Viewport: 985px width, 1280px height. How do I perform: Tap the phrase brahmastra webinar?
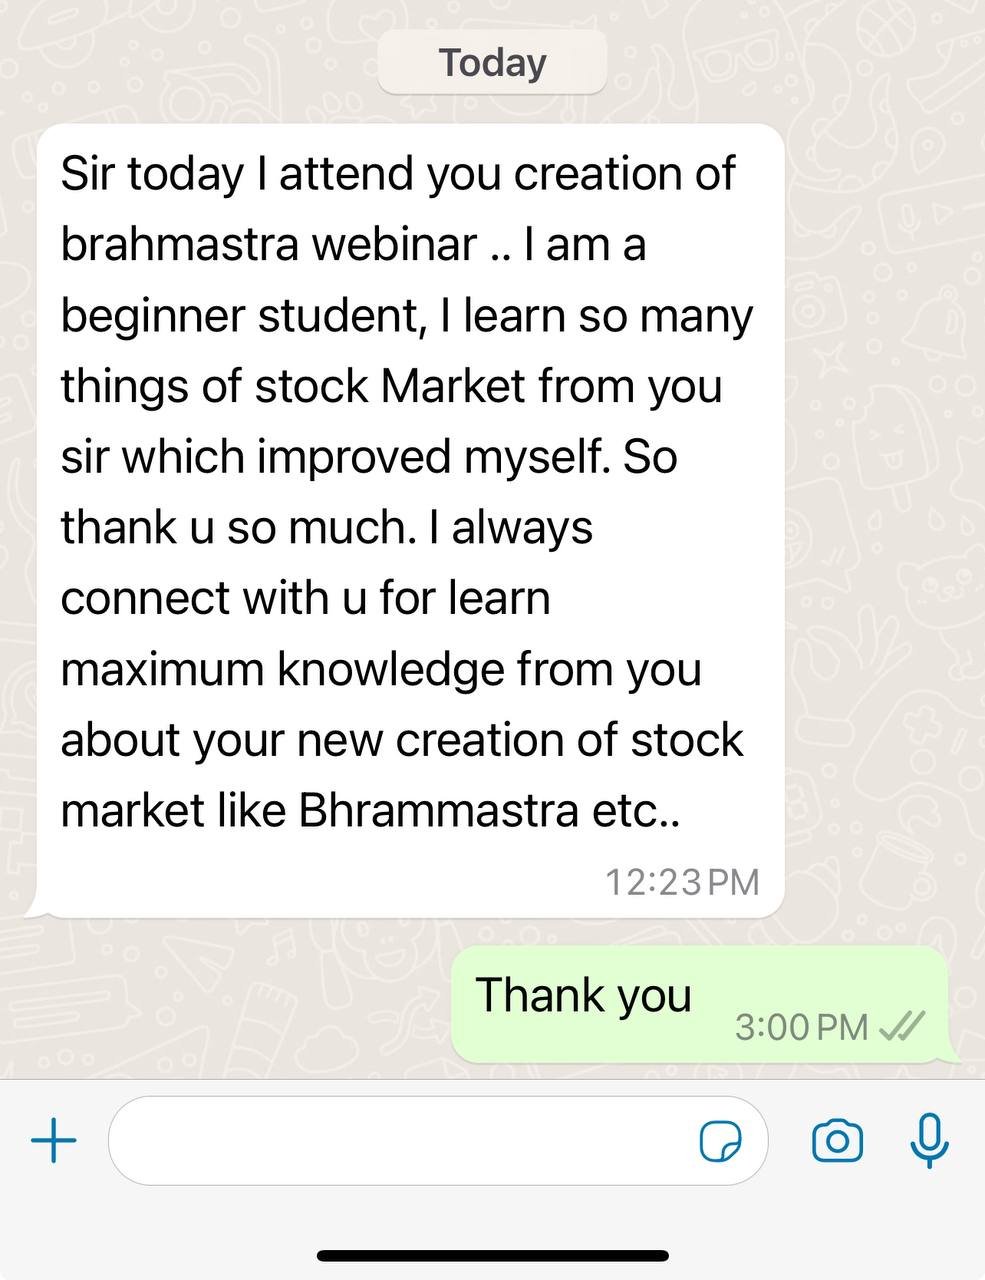click(x=268, y=244)
